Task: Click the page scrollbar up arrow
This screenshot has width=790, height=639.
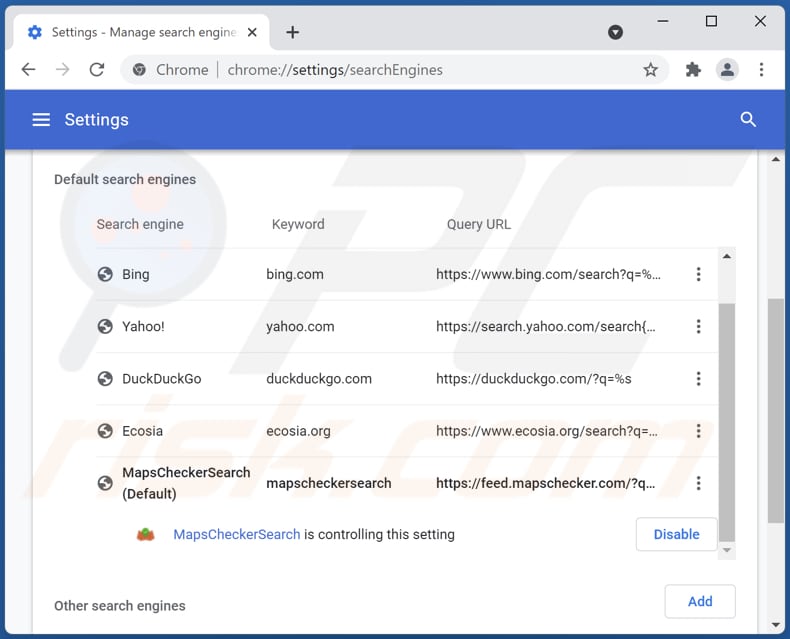Action: (x=776, y=159)
